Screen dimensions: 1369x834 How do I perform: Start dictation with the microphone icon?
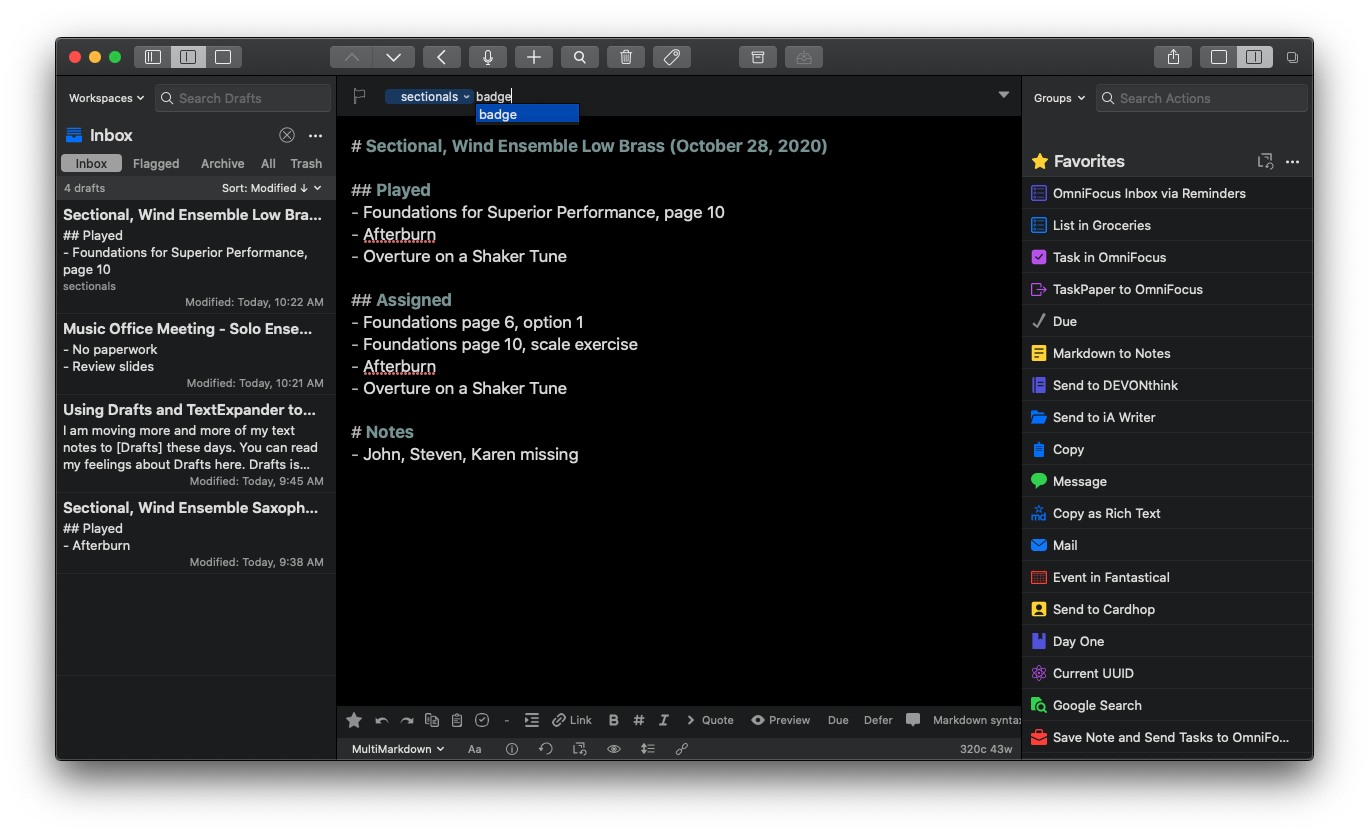(x=488, y=57)
